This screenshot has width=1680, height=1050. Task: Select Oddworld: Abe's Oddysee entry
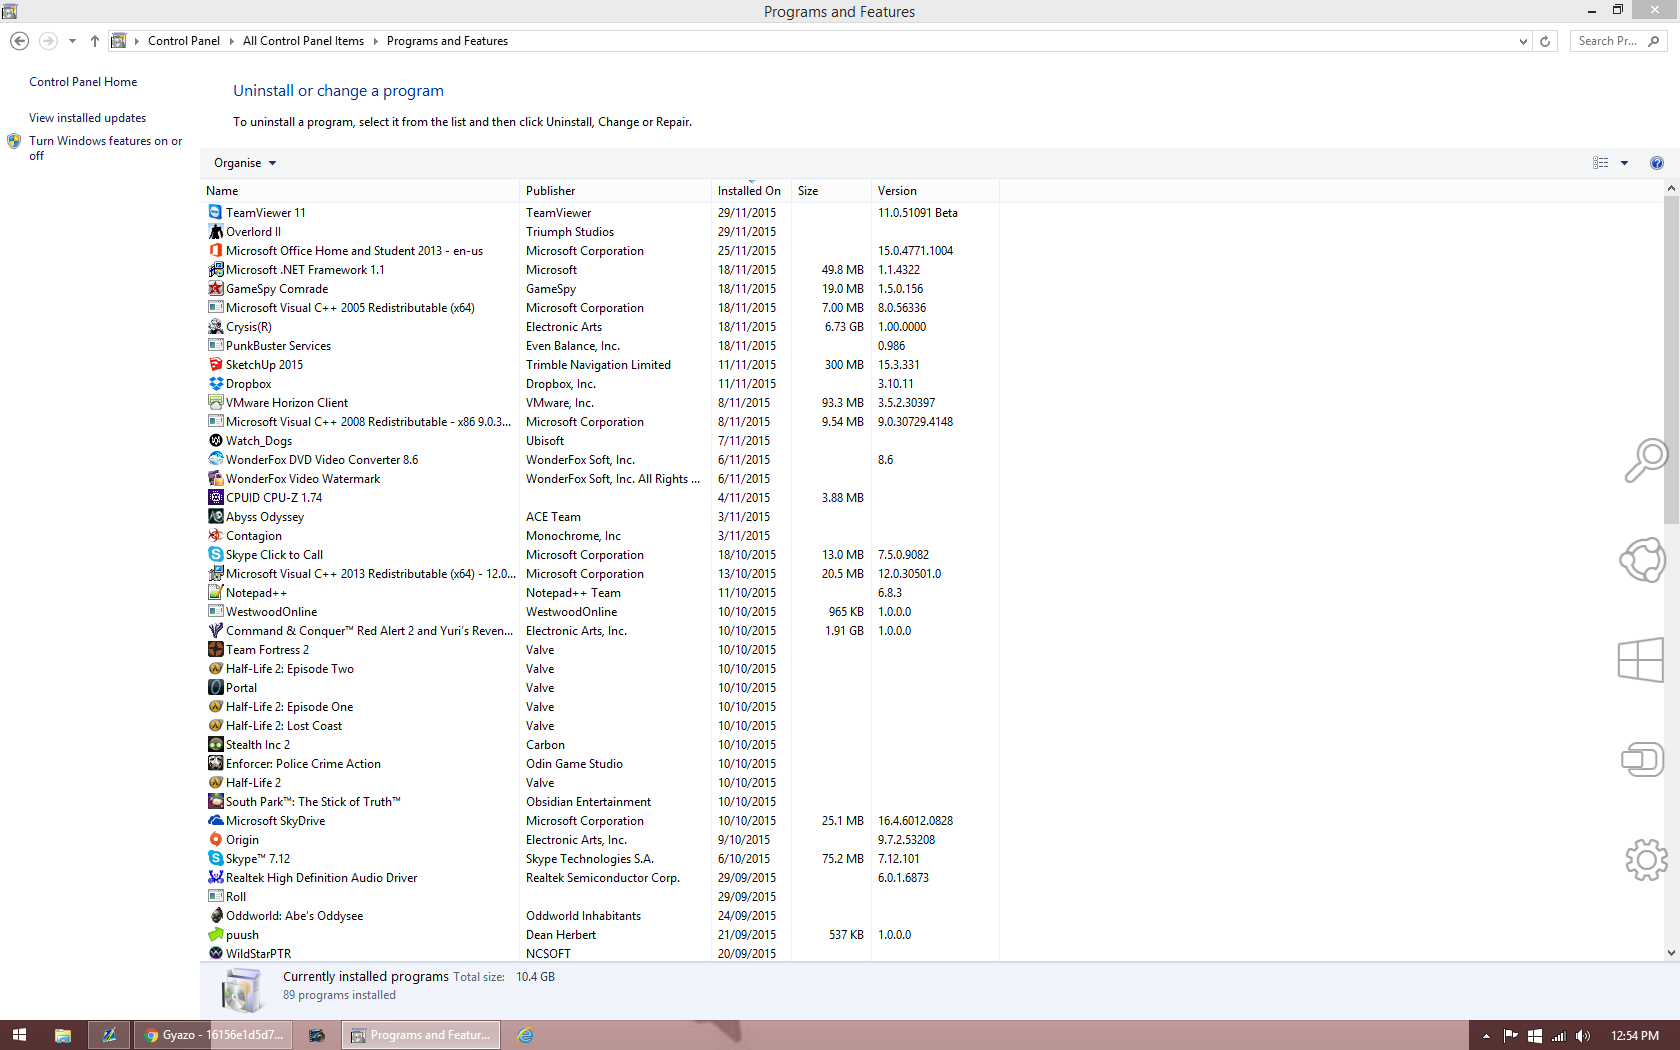600,915
